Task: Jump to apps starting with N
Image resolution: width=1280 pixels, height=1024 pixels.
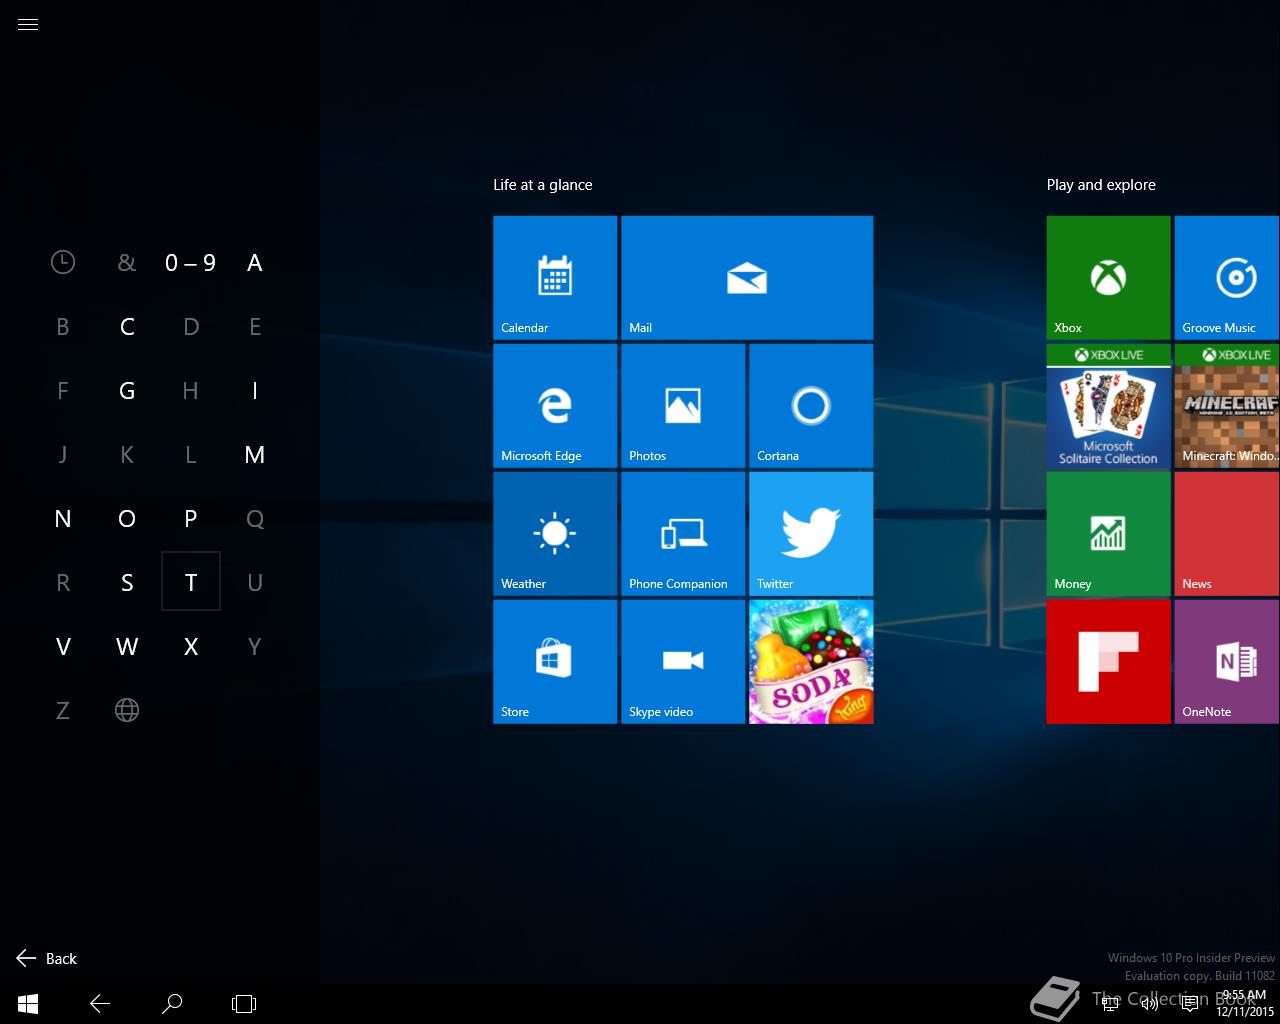Action: tap(63, 519)
